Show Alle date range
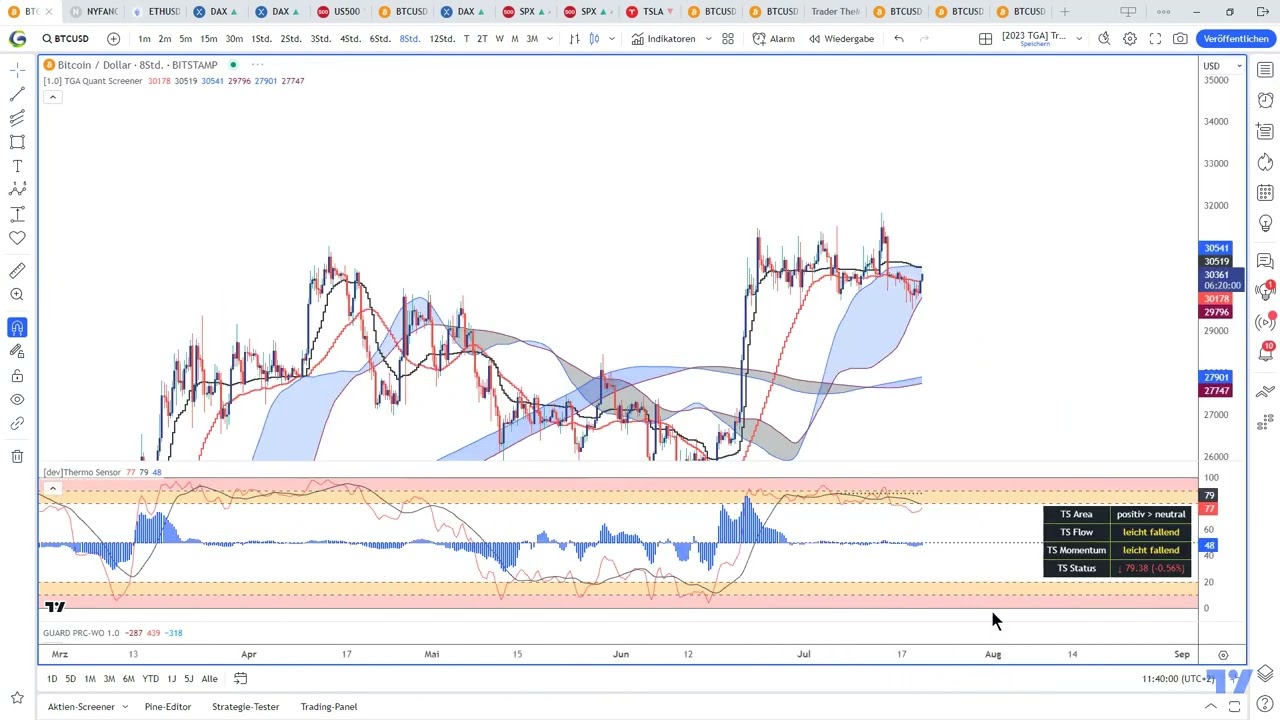The height and width of the screenshot is (720, 1280). pyautogui.click(x=209, y=679)
